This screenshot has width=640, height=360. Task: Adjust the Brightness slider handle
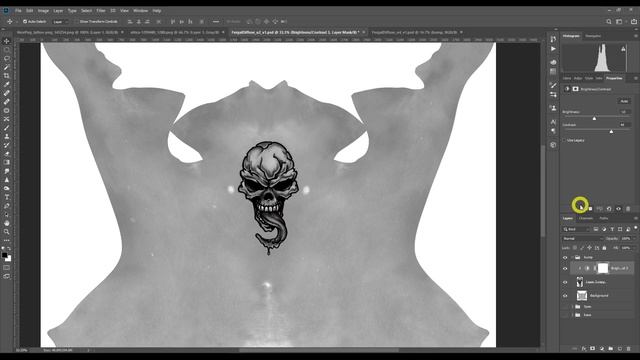[594, 118]
